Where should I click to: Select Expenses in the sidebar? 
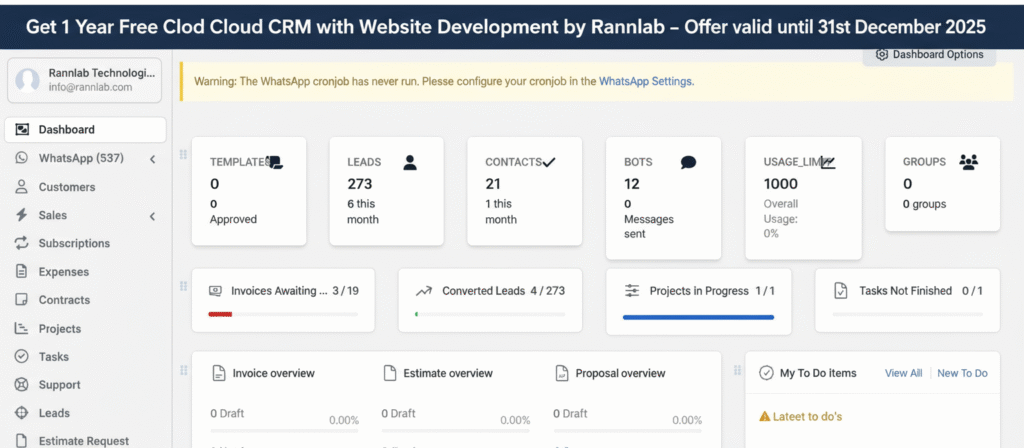pos(63,272)
